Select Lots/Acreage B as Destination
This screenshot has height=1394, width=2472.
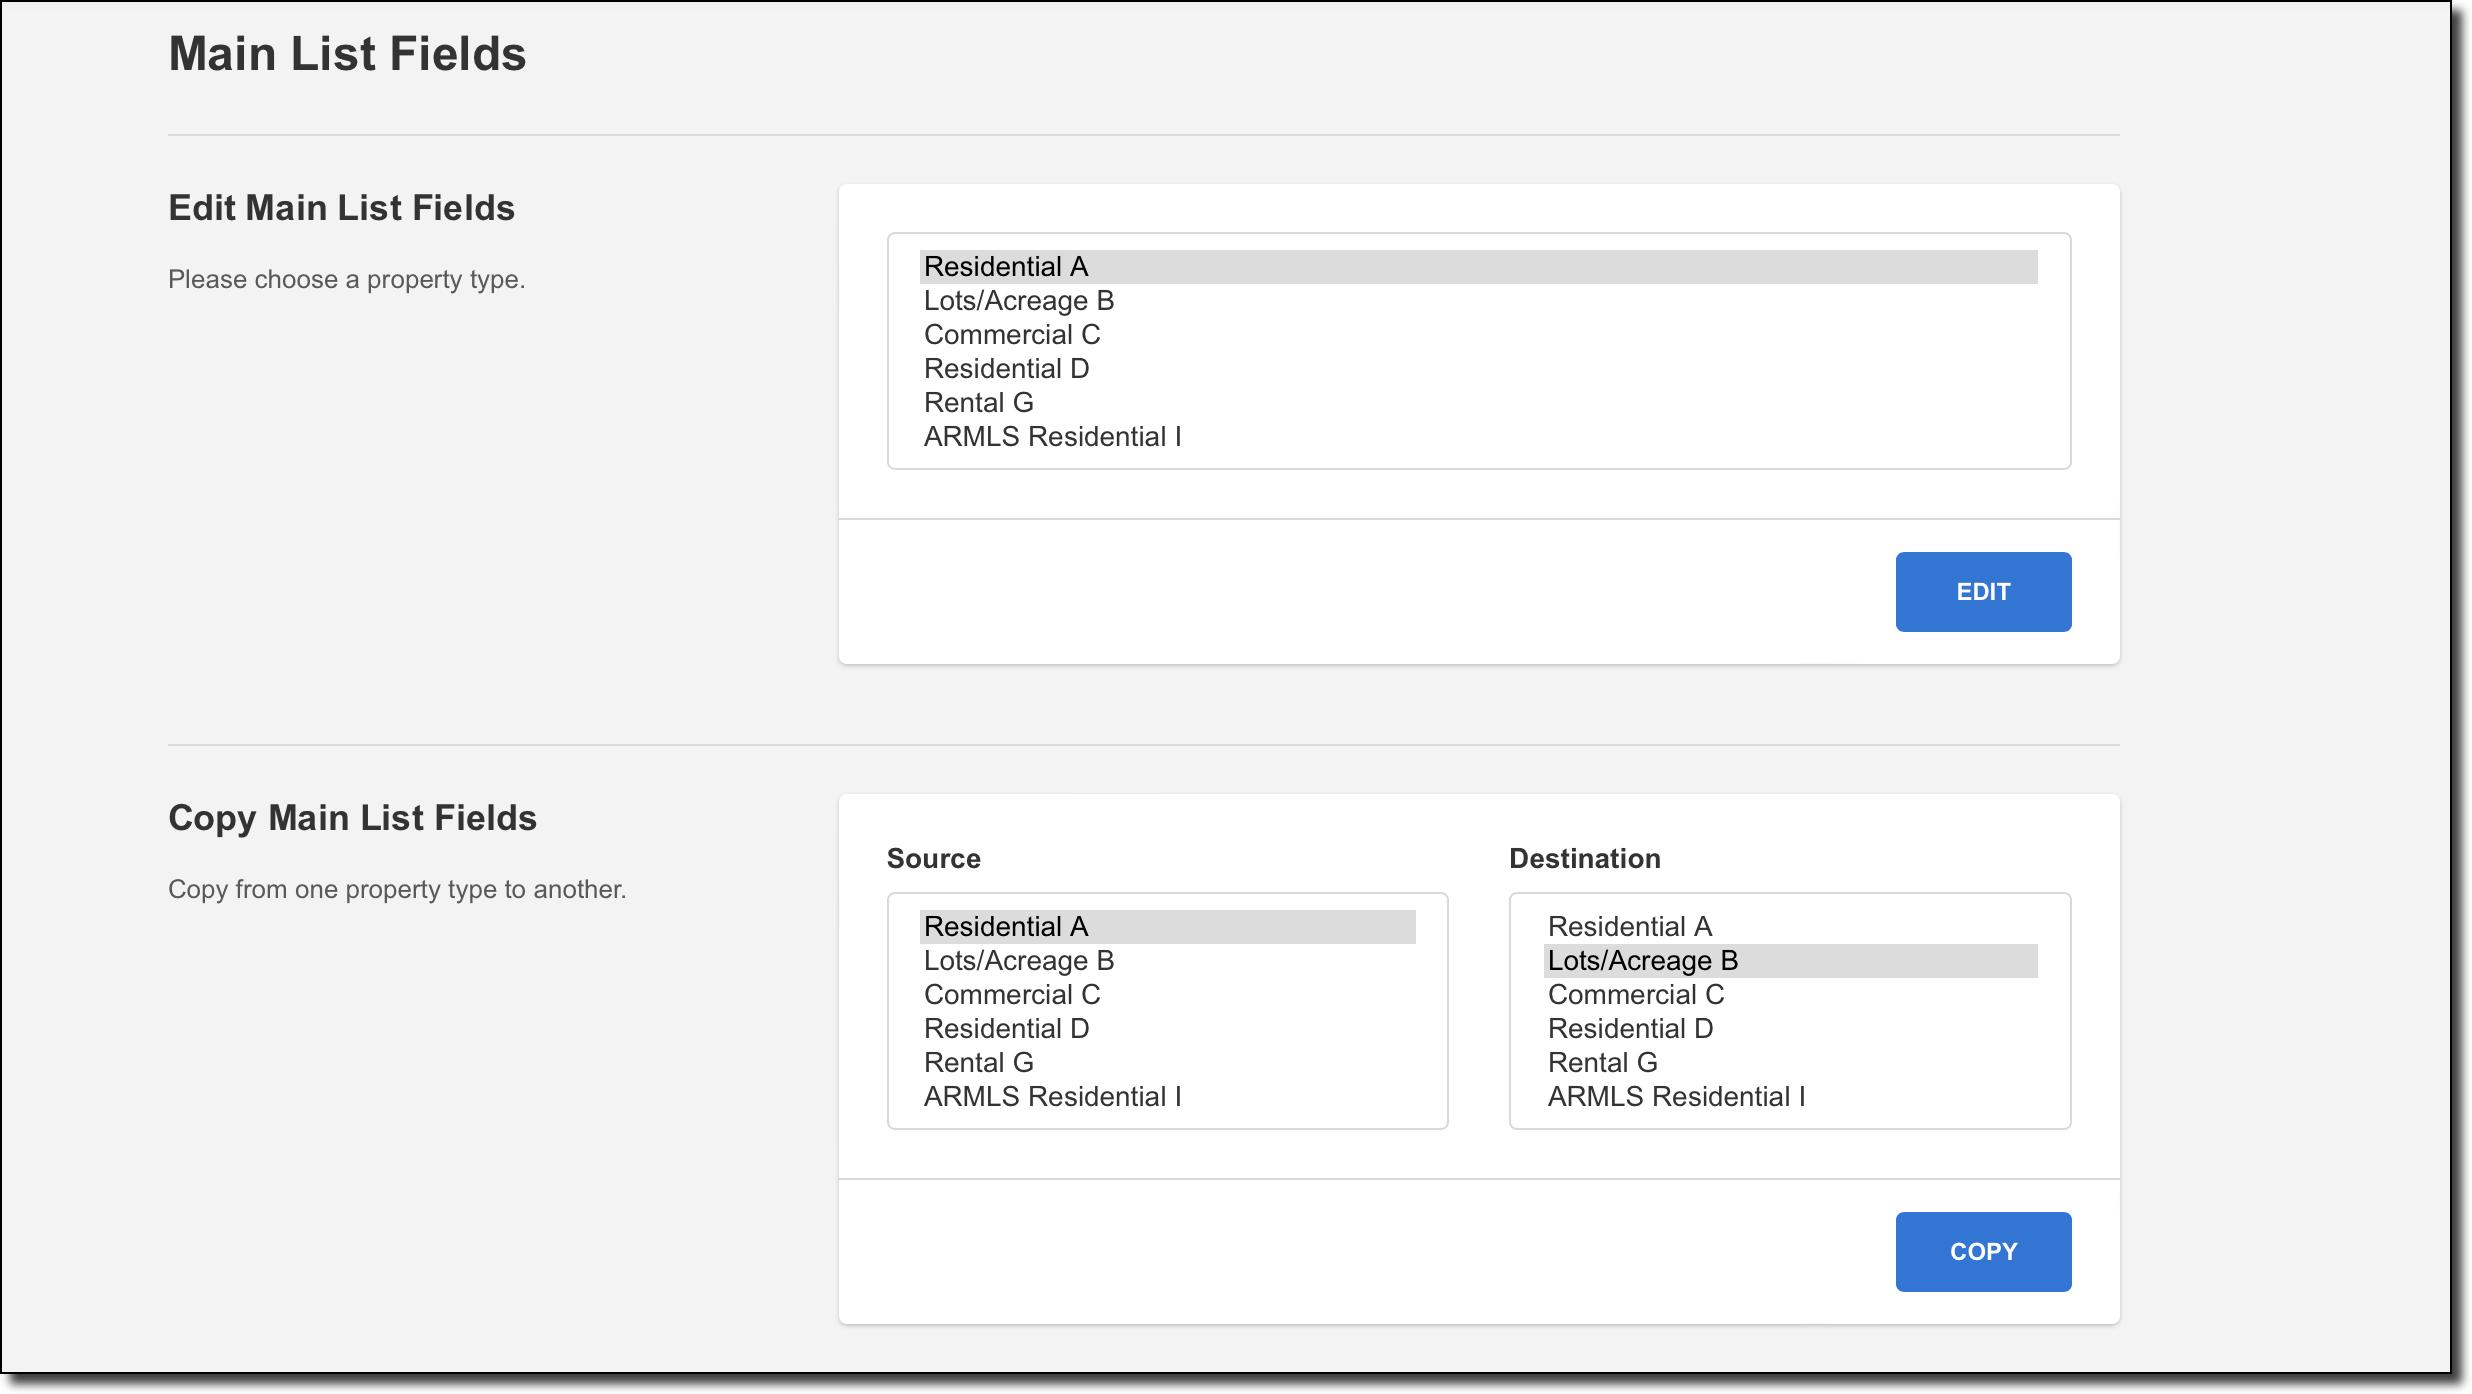tap(1790, 961)
